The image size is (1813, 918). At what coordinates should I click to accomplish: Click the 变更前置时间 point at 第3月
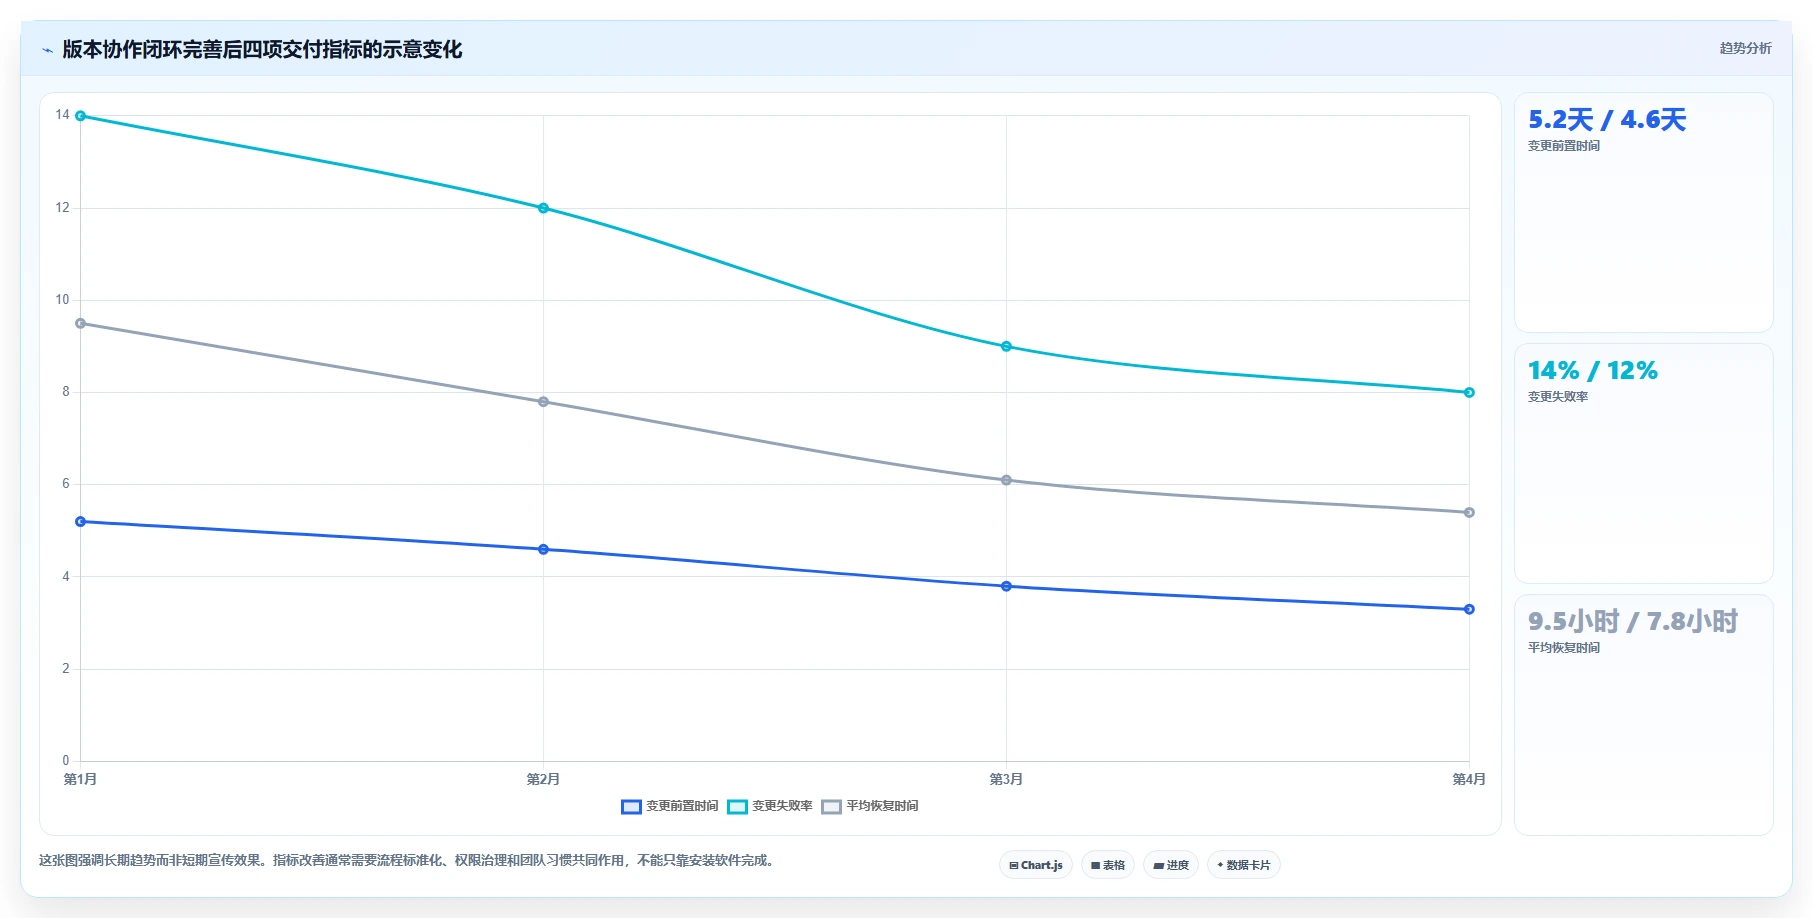pos(1006,586)
